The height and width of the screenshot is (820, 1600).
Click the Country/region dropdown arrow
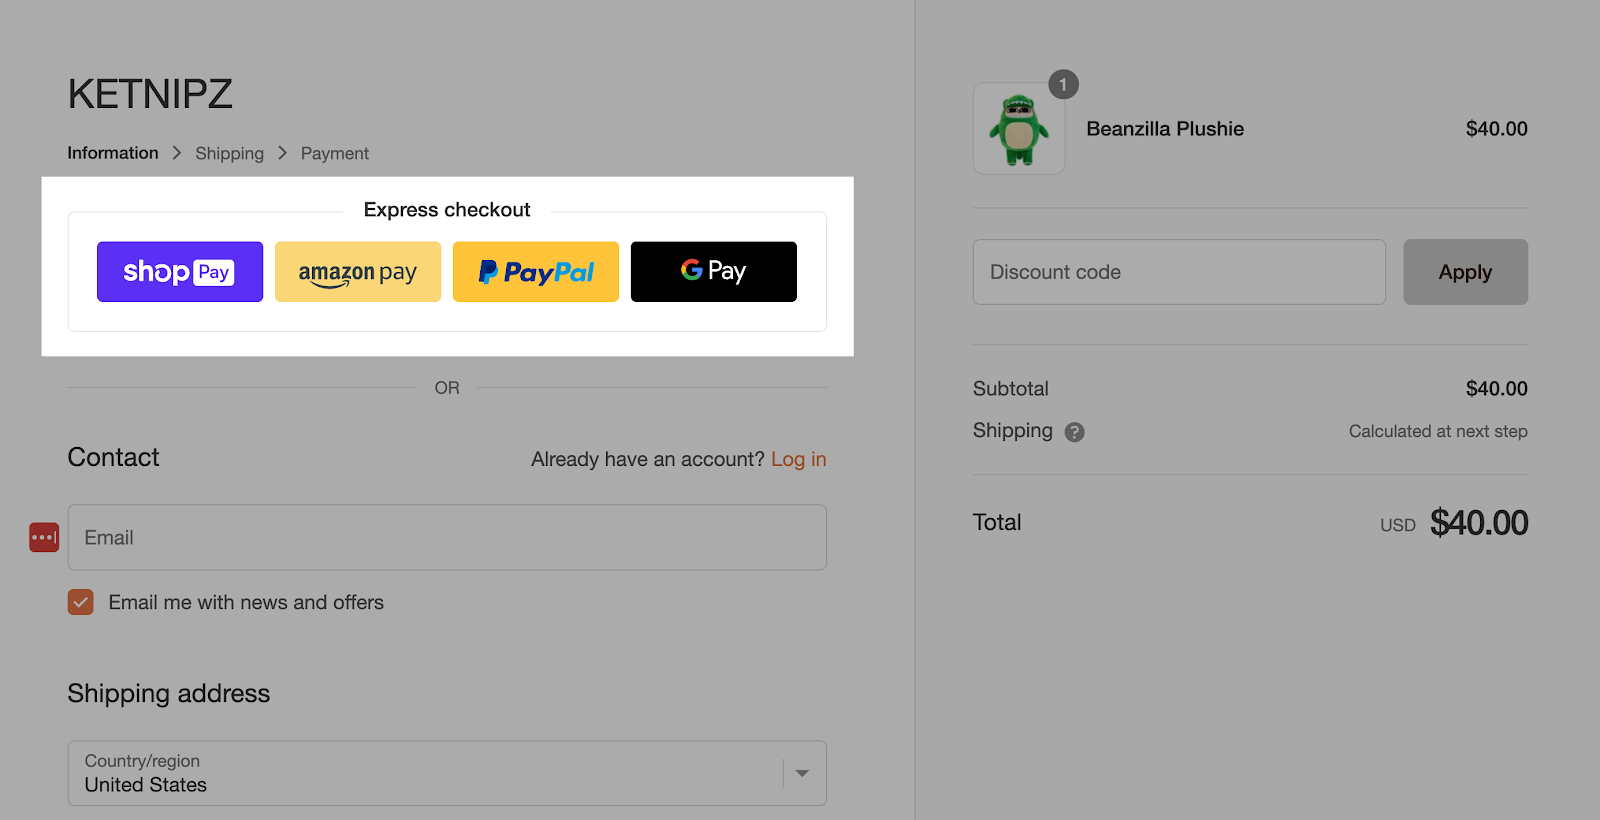pos(800,772)
